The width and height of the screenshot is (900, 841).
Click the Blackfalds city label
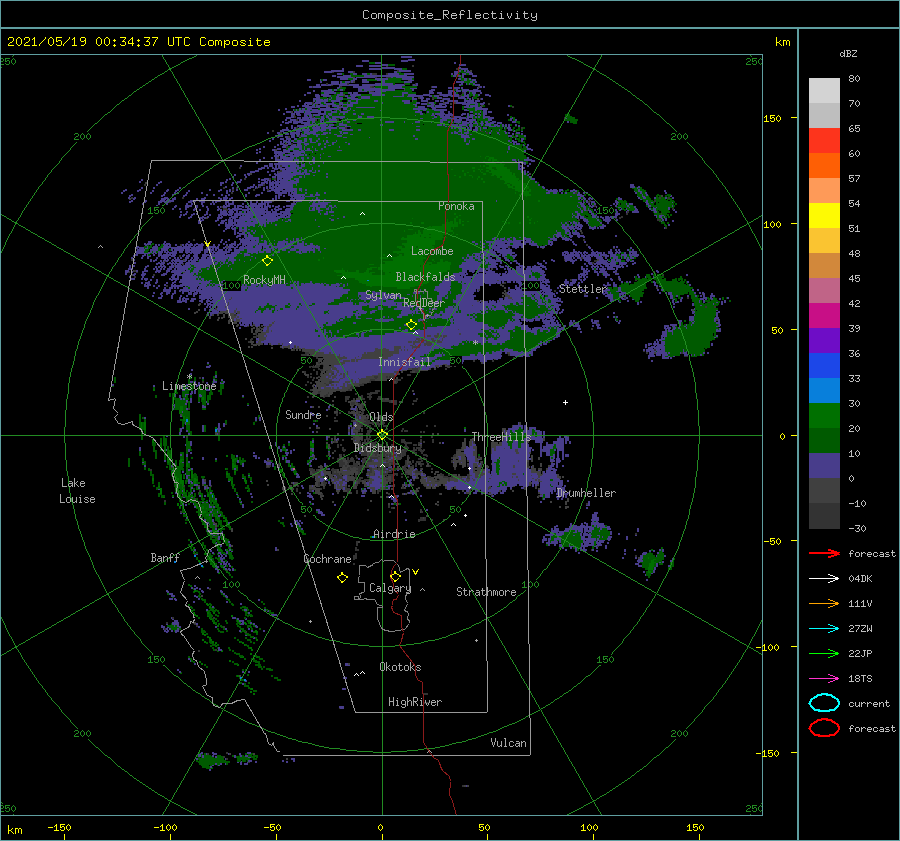click(x=425, y=277)
